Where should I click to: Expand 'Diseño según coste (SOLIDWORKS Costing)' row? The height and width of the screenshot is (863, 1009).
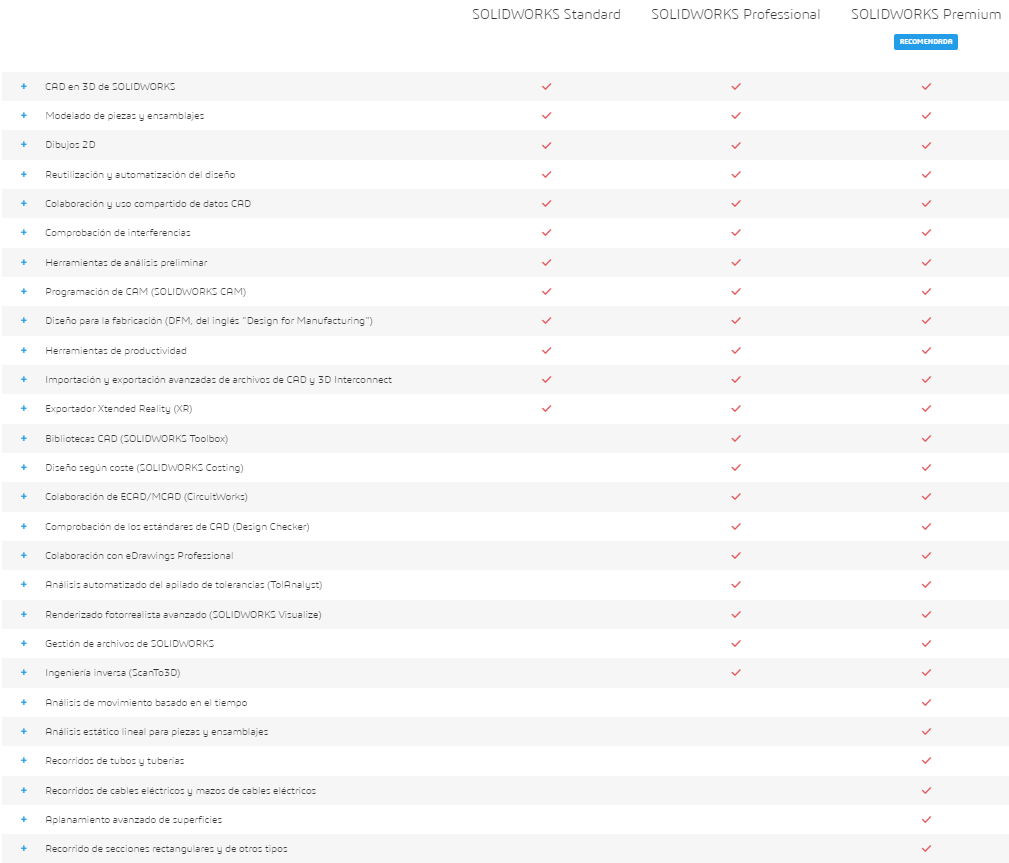pos(24,467)
